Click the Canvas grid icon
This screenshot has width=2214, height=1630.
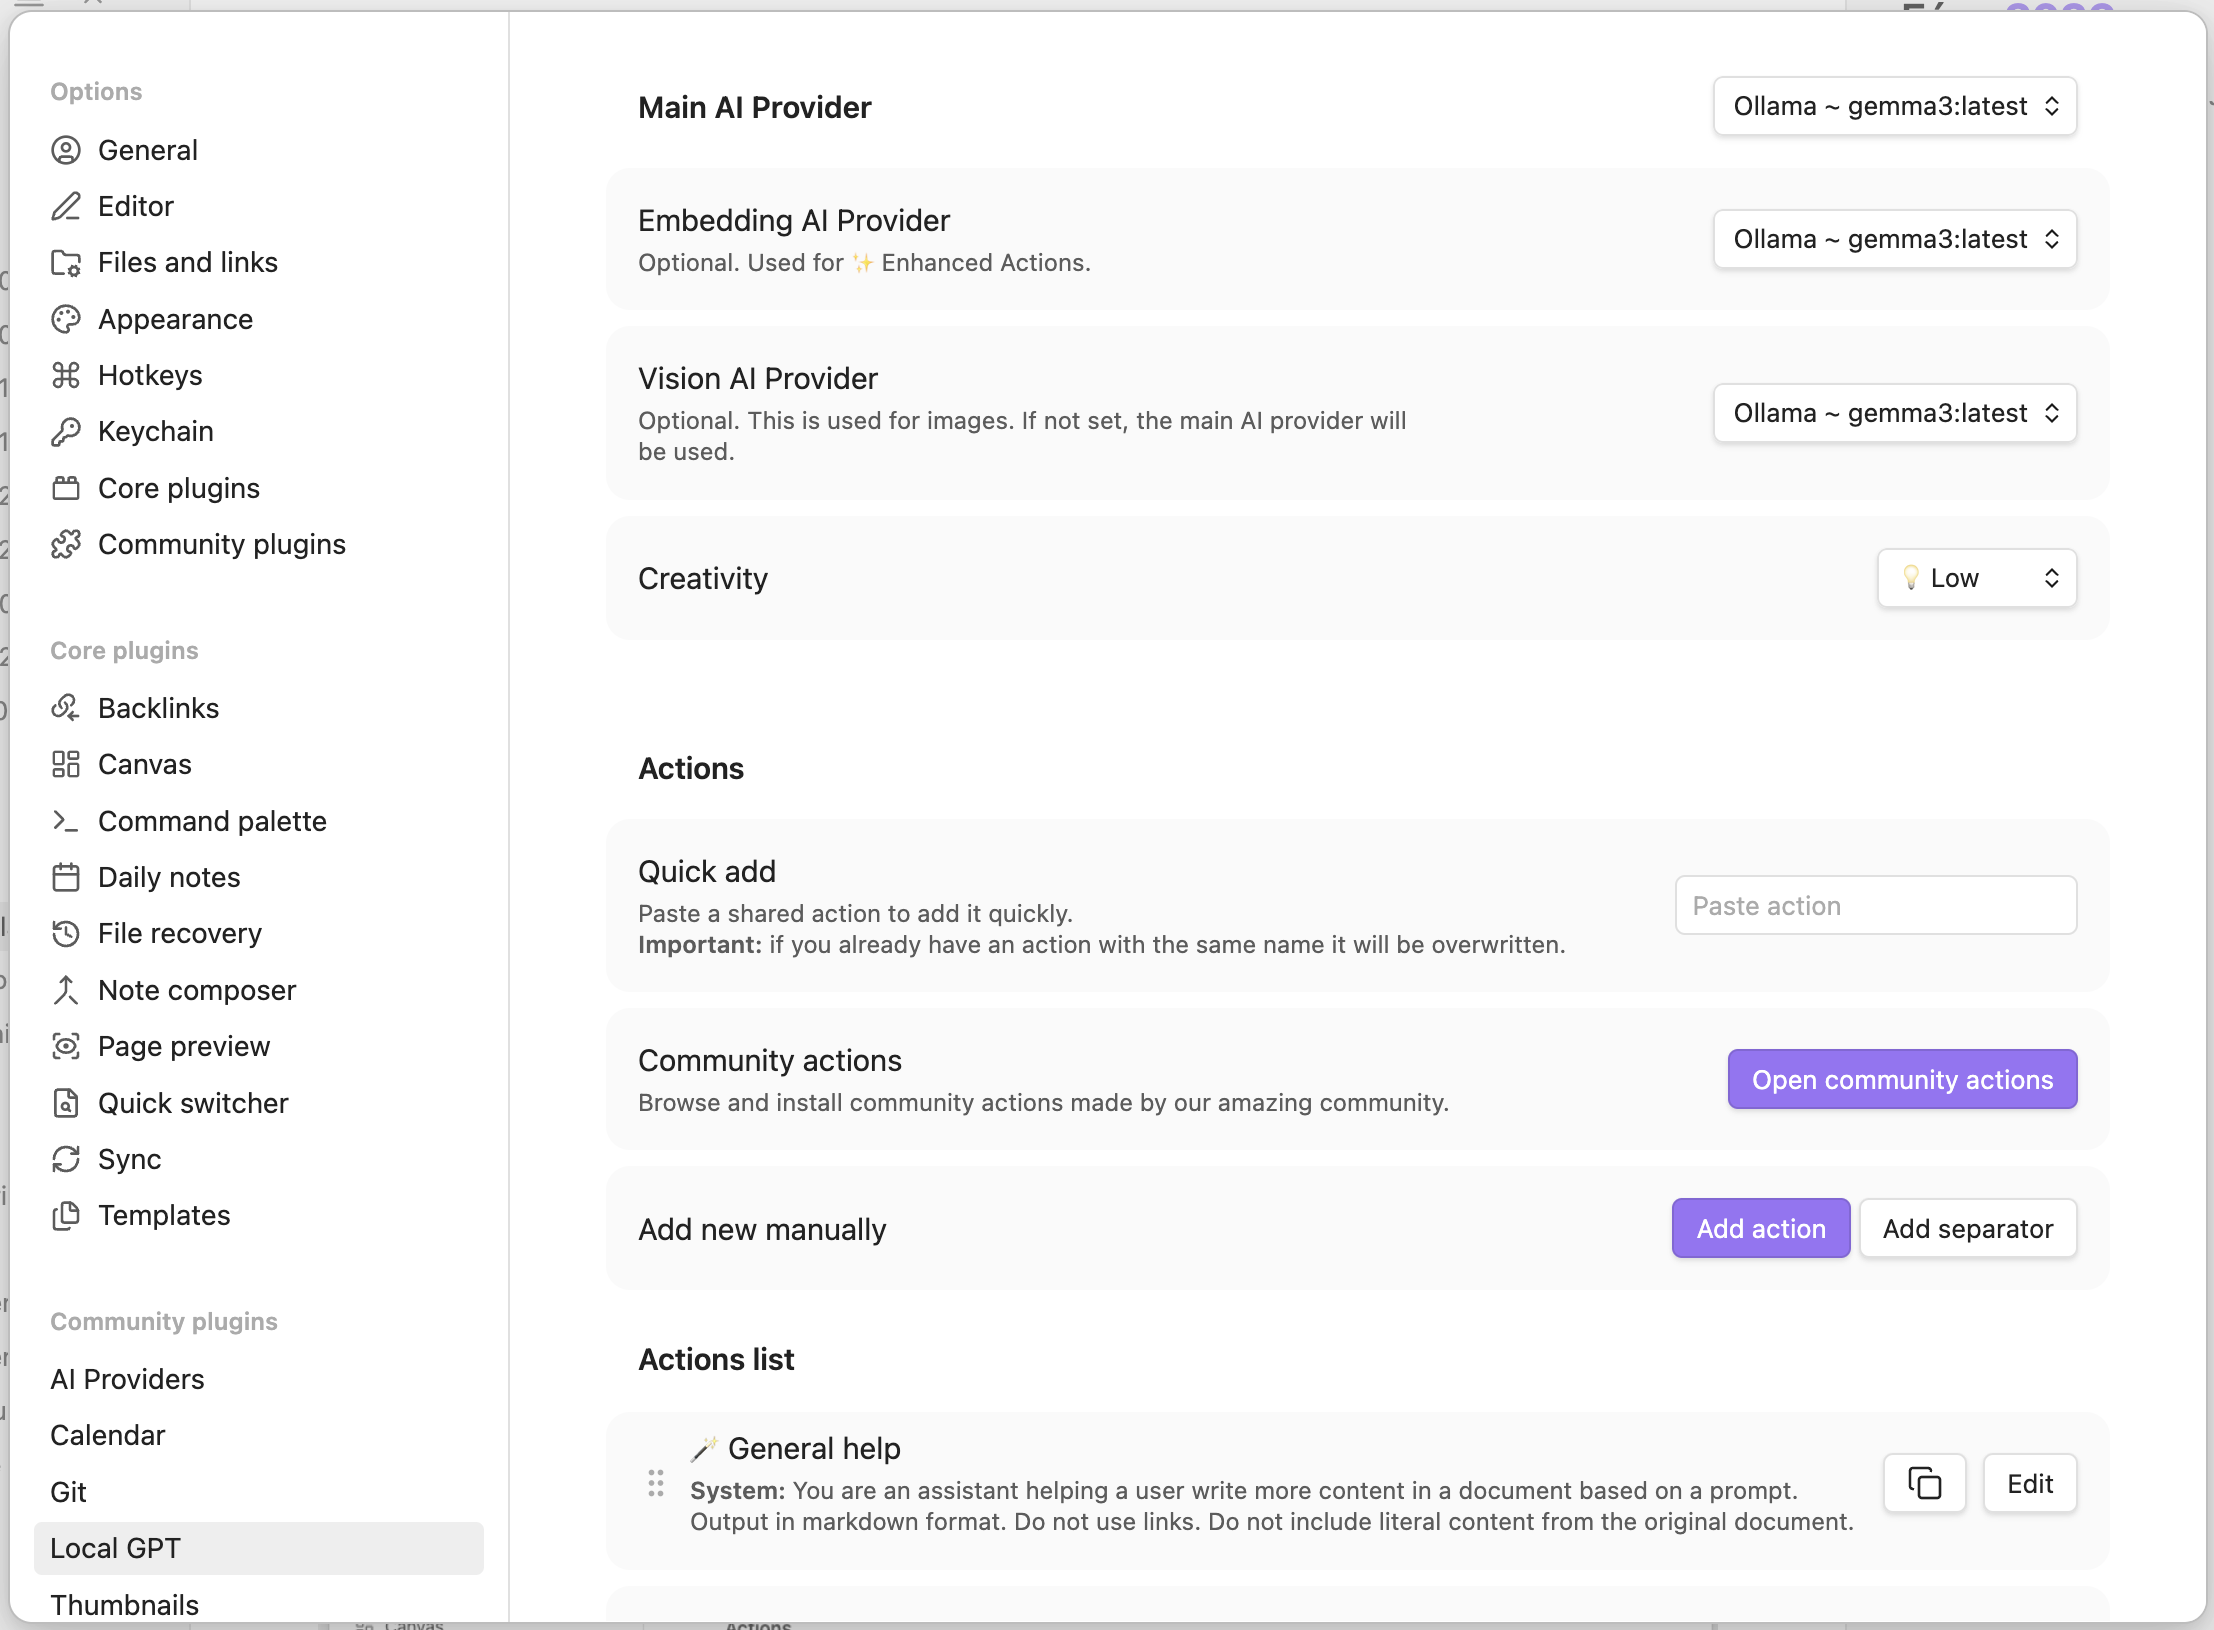pos(66,764)
